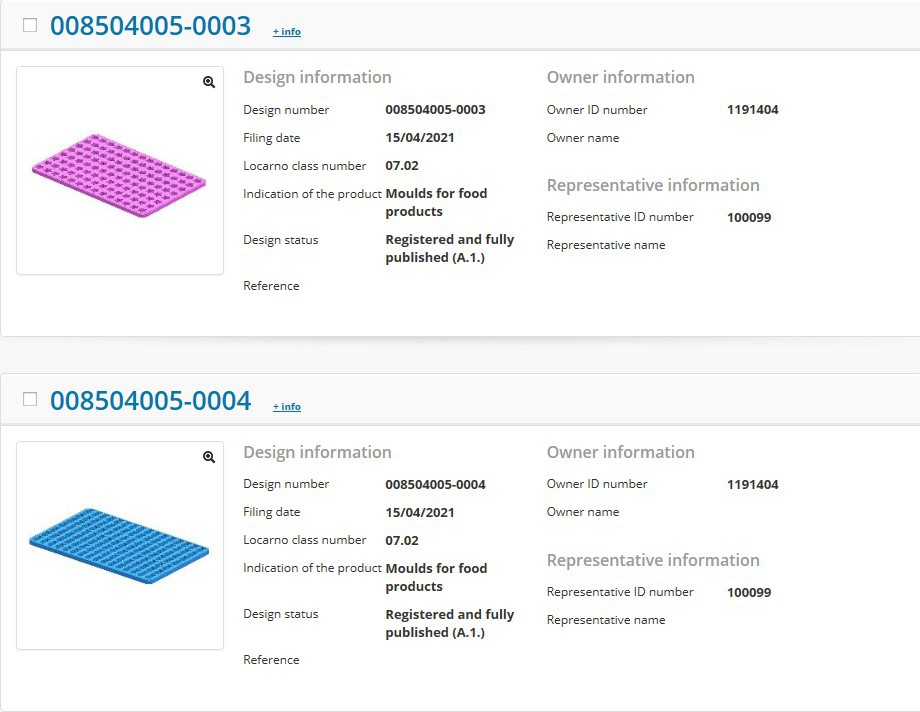Viewport: 920px width, 712px height.
Task: Click representative ID 100099 in the 0003 card
Action: 749,217
